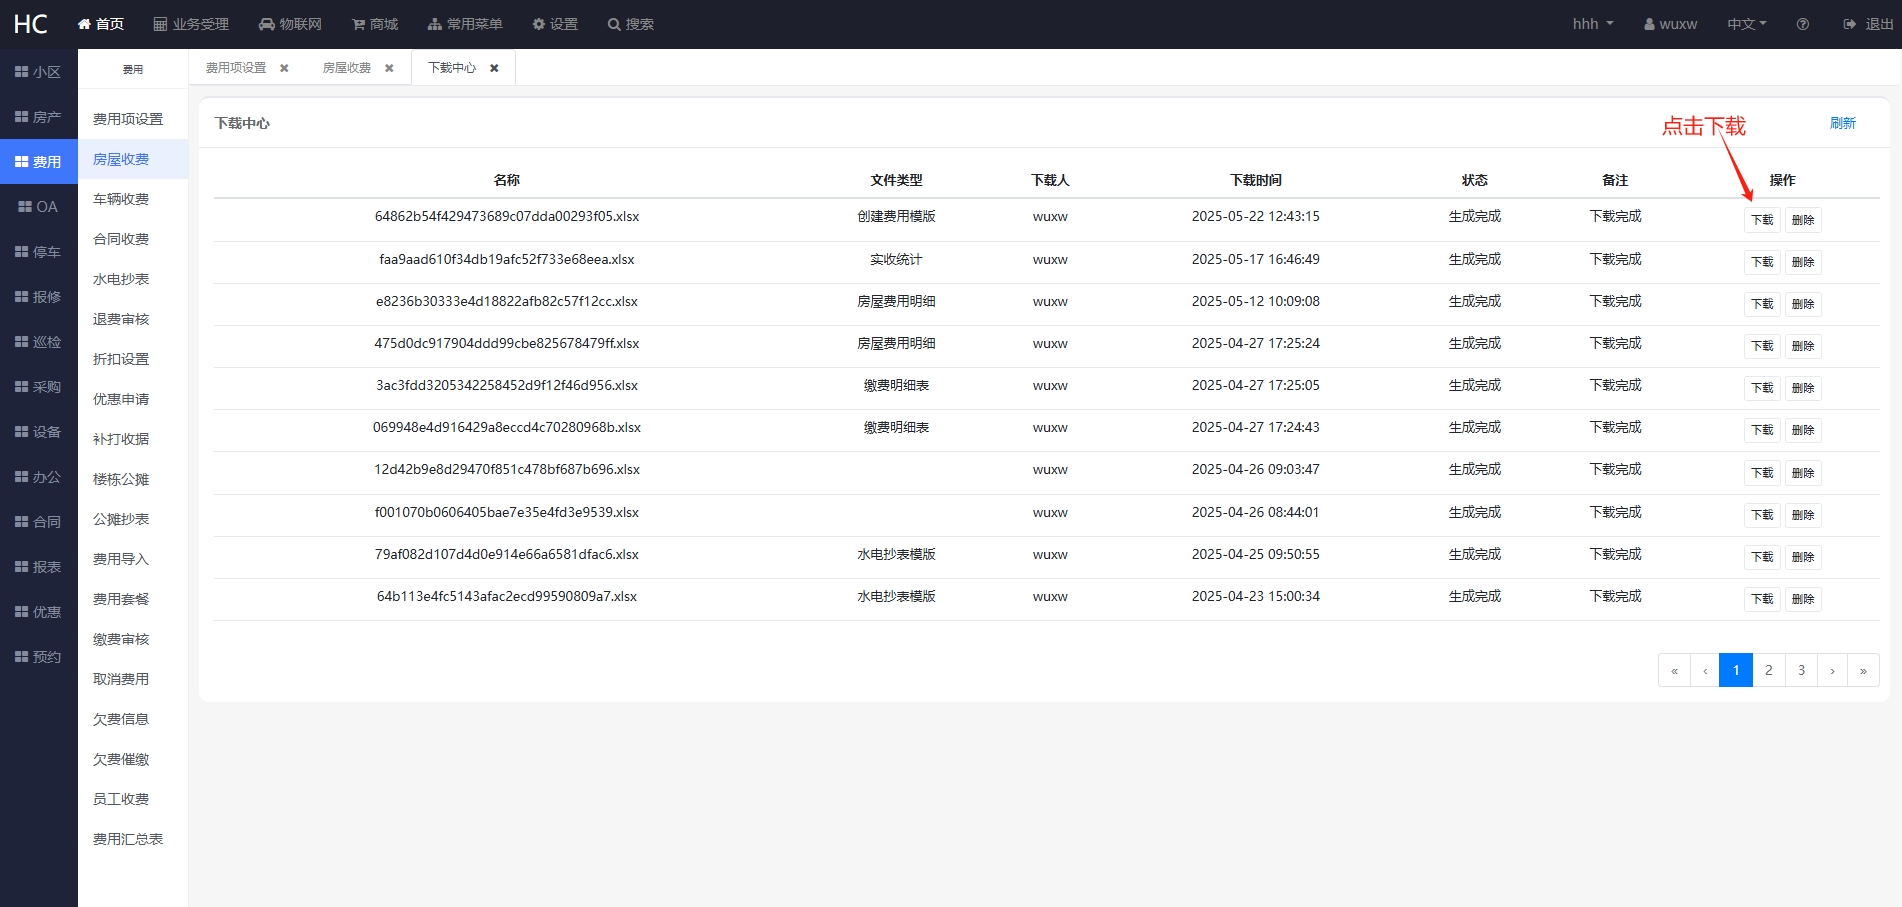The width and height of the screenshot is (1902, 907).
Task: Delete the 实收统计 file row
Action: pyautogui.click(x=1803, y=262)
